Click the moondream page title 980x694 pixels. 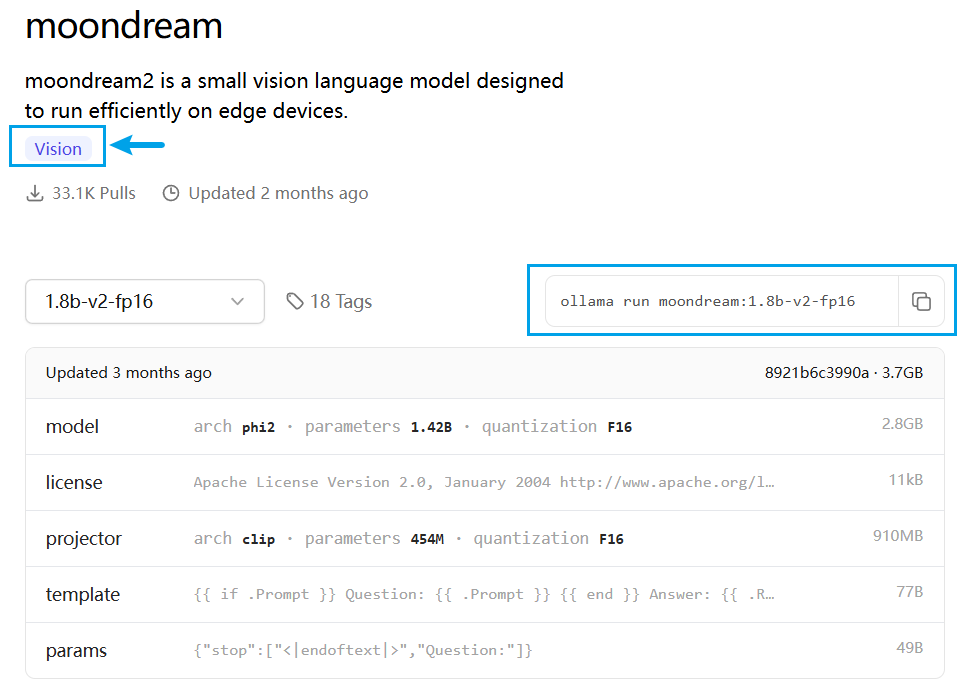pos(124,26)
